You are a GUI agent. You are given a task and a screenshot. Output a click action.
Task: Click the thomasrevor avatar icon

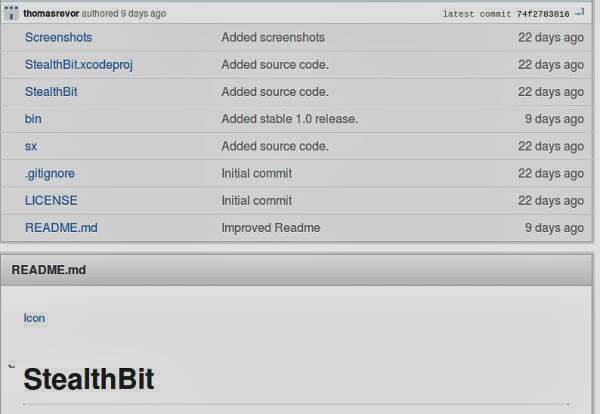click(x=14, y=14)
